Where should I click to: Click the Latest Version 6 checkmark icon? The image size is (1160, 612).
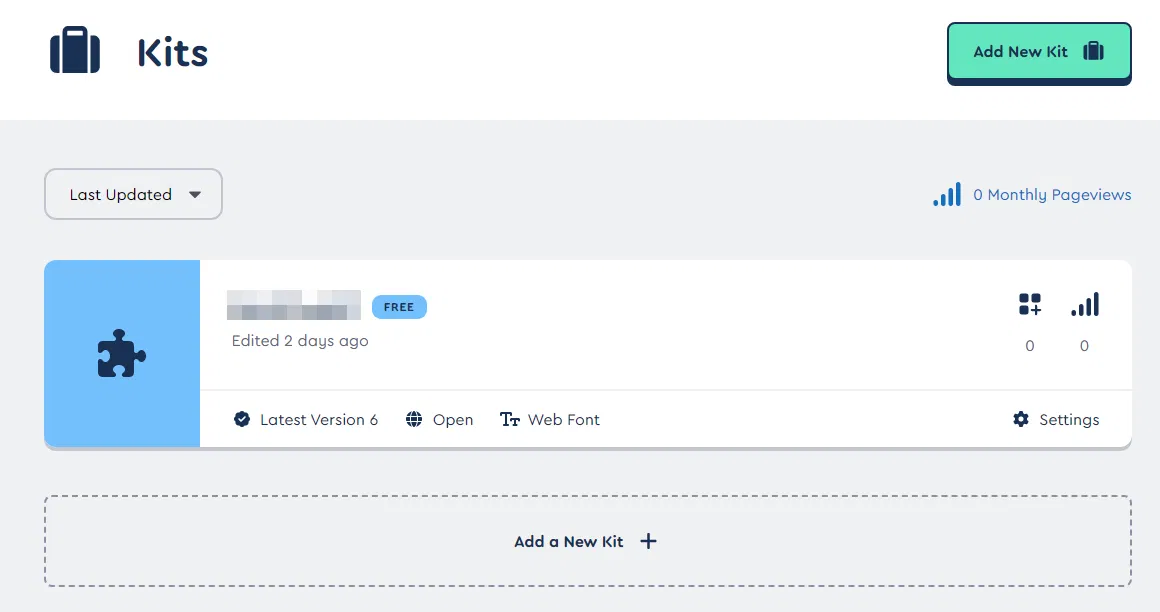click(242, 420)
